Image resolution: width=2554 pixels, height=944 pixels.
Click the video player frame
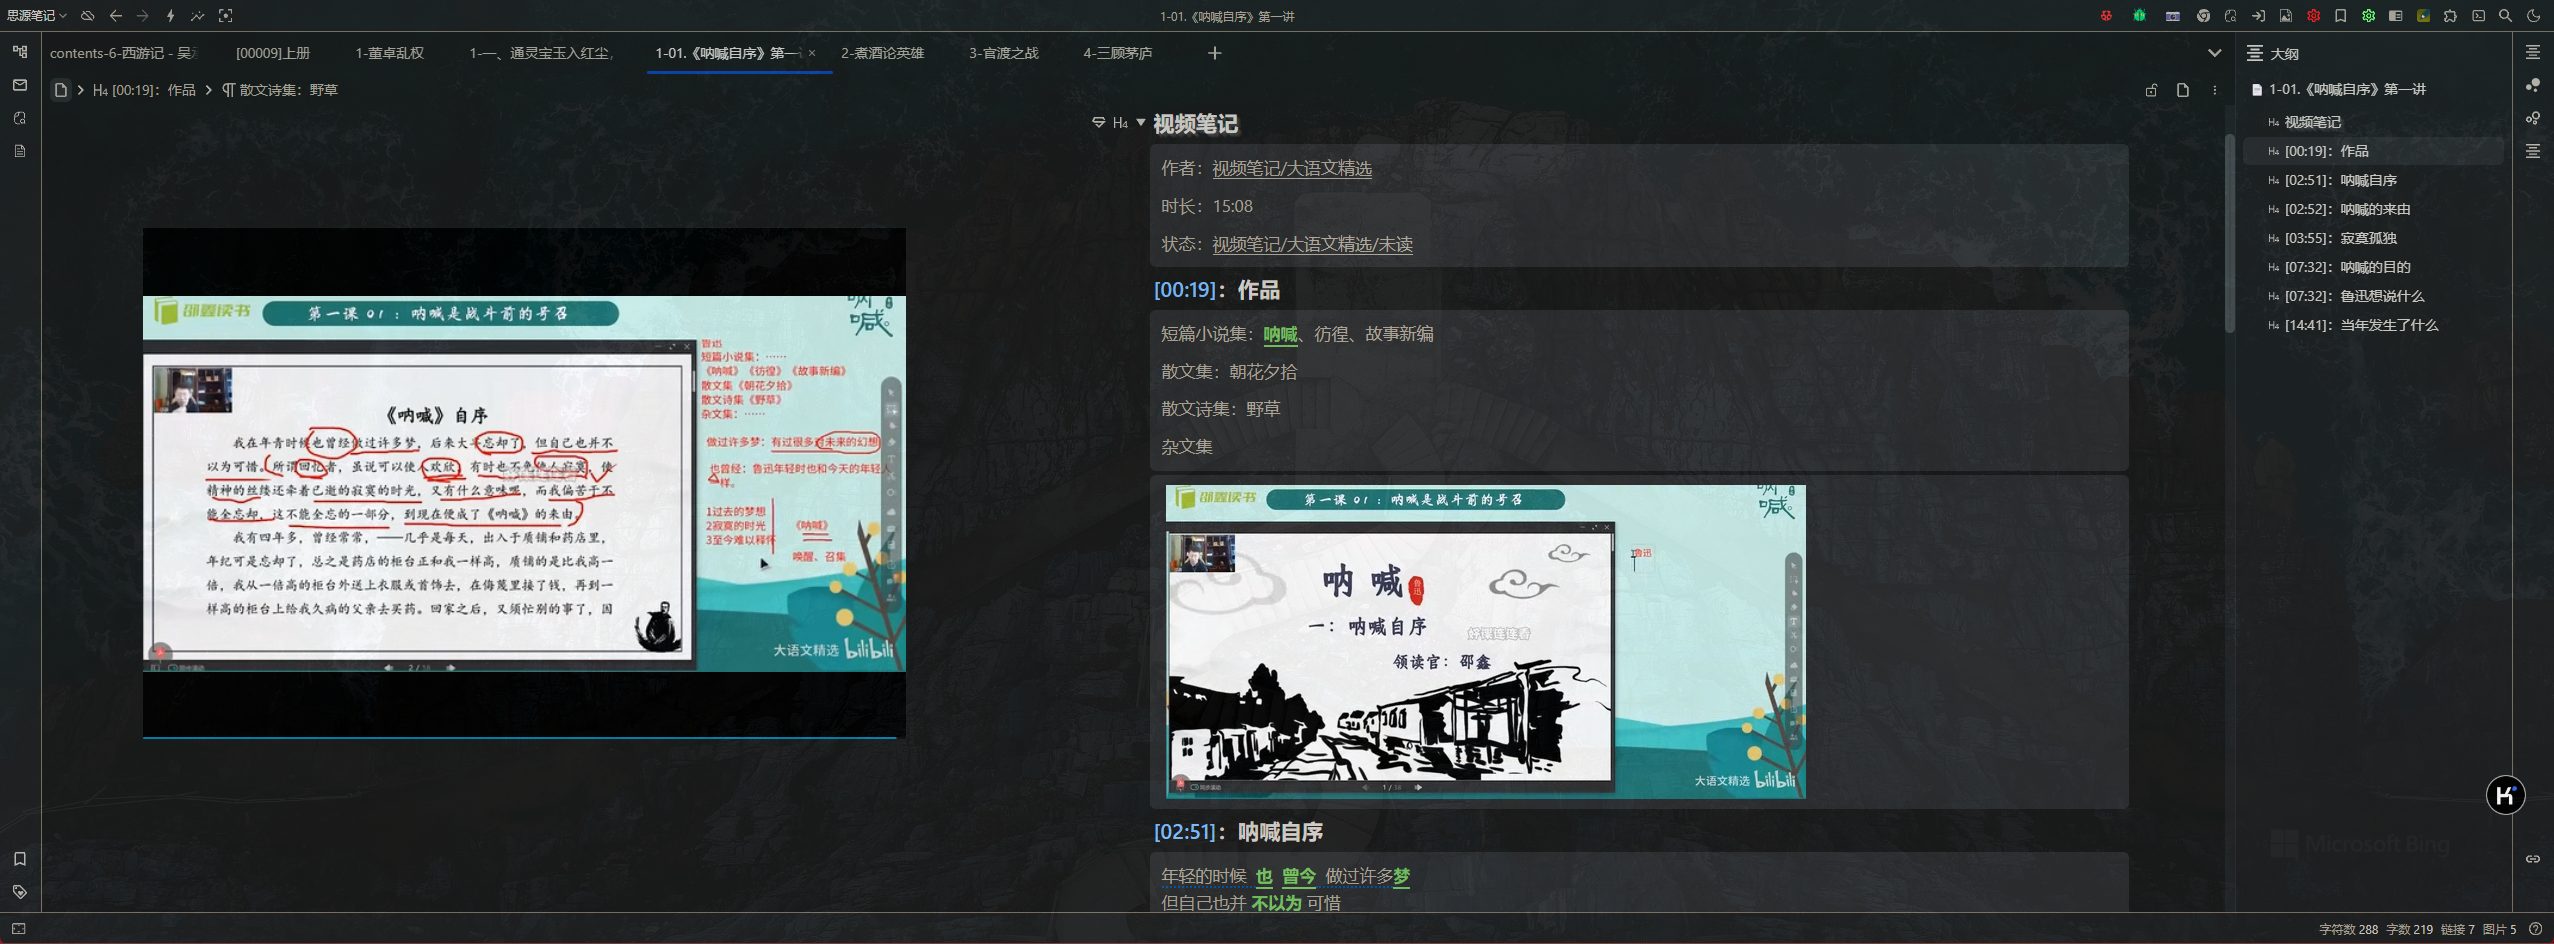524,482
